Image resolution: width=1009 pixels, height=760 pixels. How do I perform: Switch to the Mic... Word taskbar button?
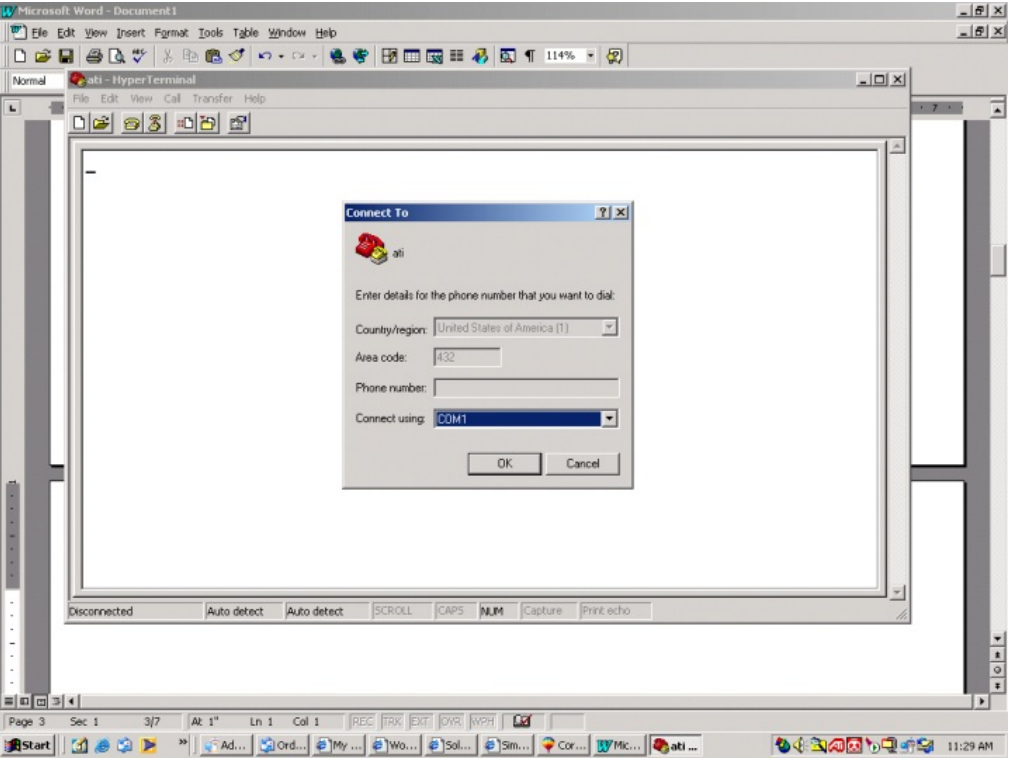(x=618, y=745)
